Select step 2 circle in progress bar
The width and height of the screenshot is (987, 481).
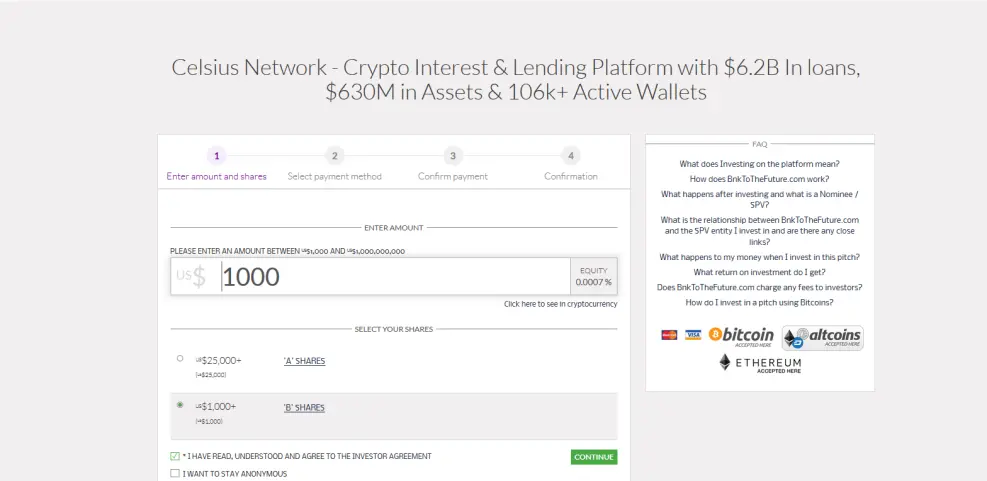click(335, 156)
